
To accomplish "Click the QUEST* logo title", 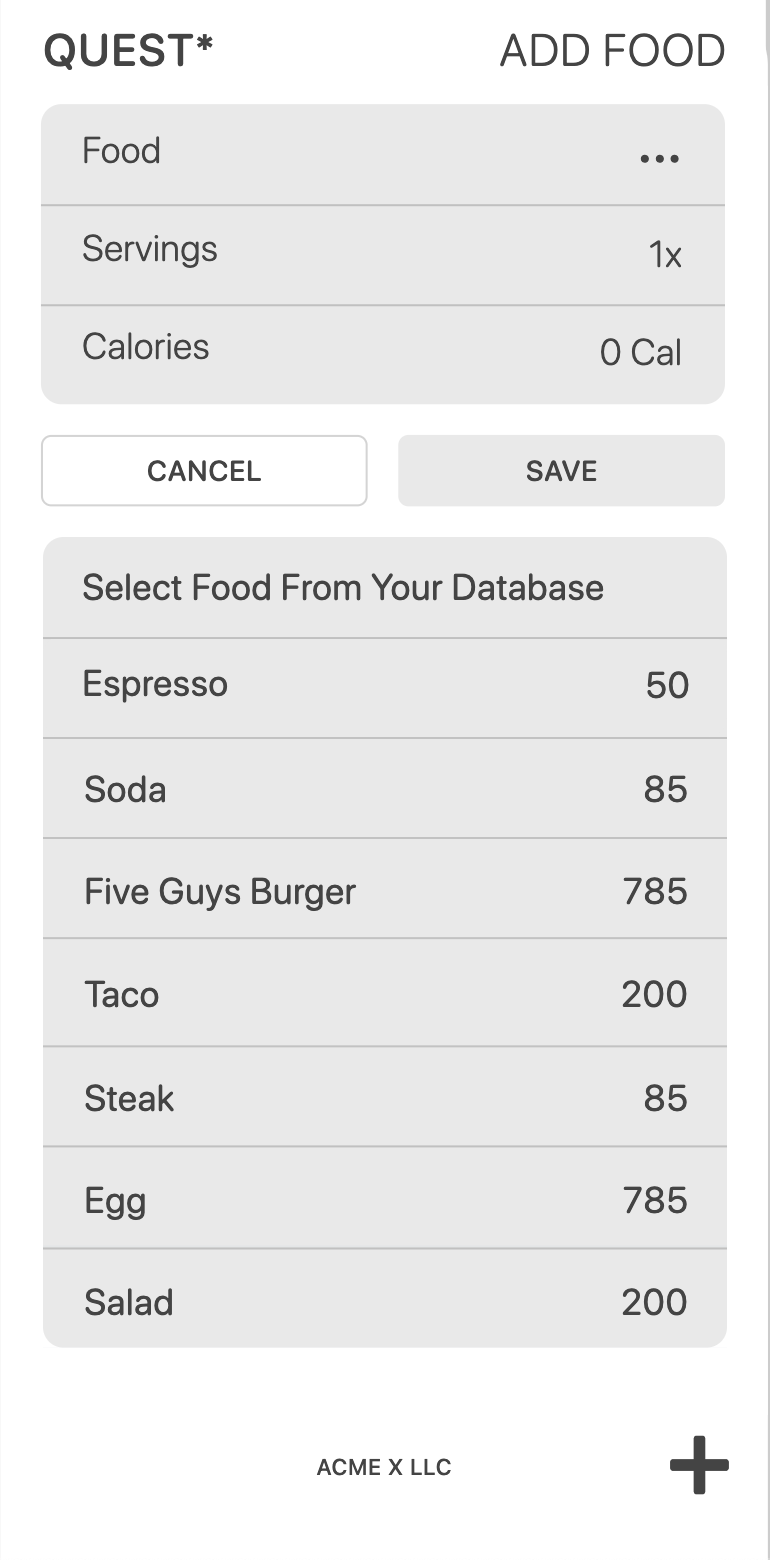I will coord(128,51).
